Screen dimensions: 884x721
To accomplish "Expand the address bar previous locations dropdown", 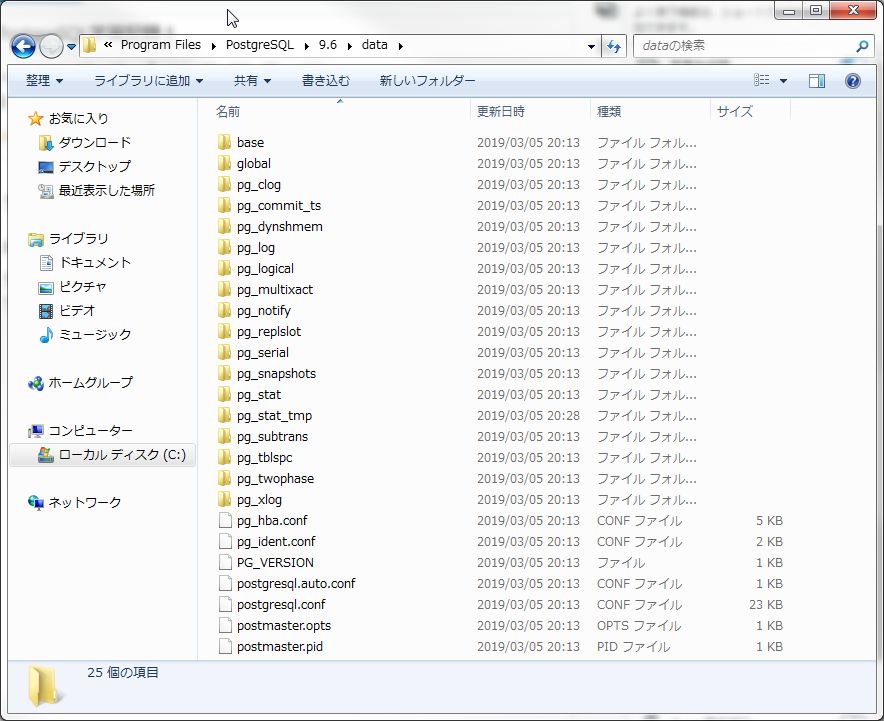I will click(591, 46).
